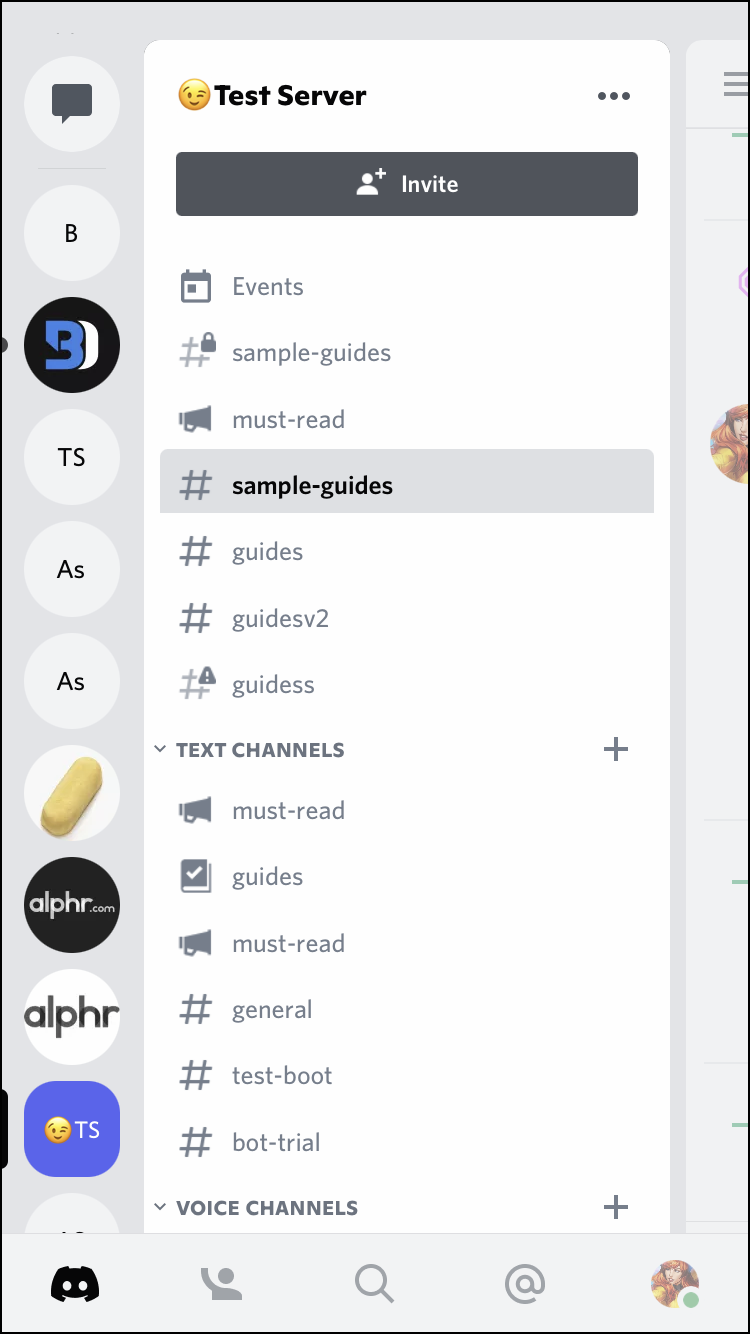The image size is (750, 1334).
Task: Open direct messages speech bubble icon
Action: click(x=72, y=104)
